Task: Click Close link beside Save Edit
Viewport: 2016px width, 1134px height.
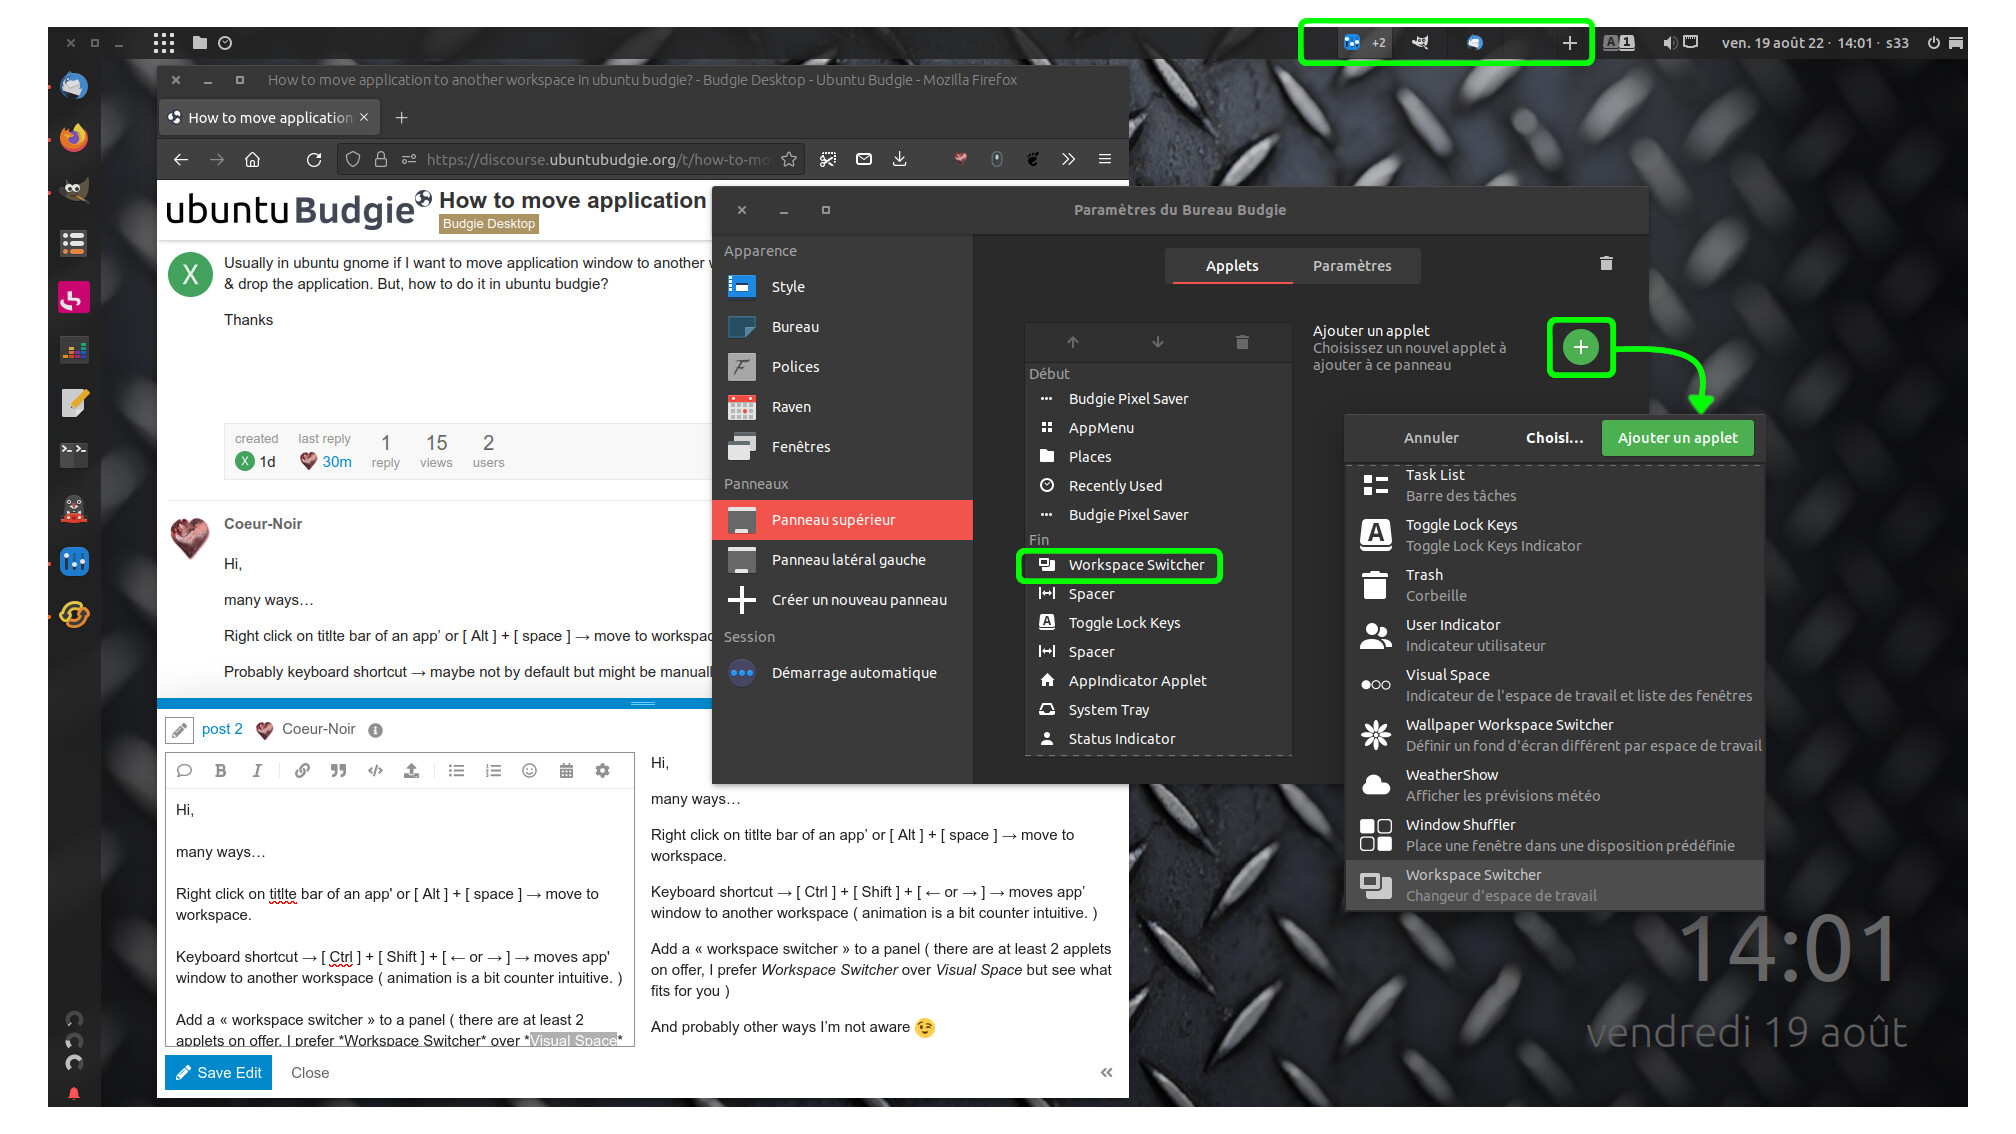Action: (310, 1073)
